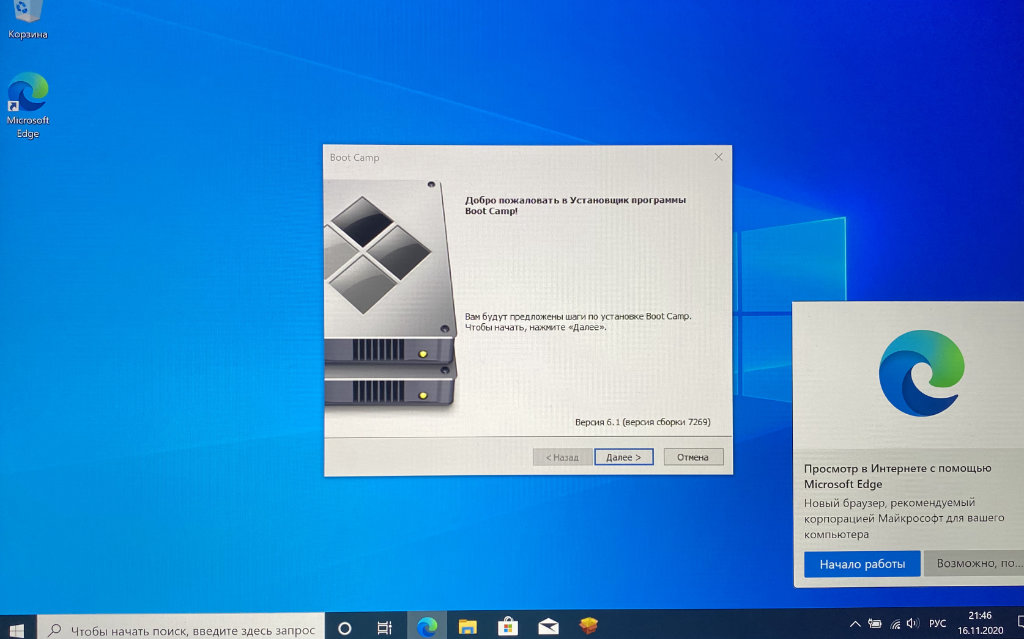This screenshot has height=639, width=1024.
Task: Open the clock and date flyout
Action: tap(981, 623)
